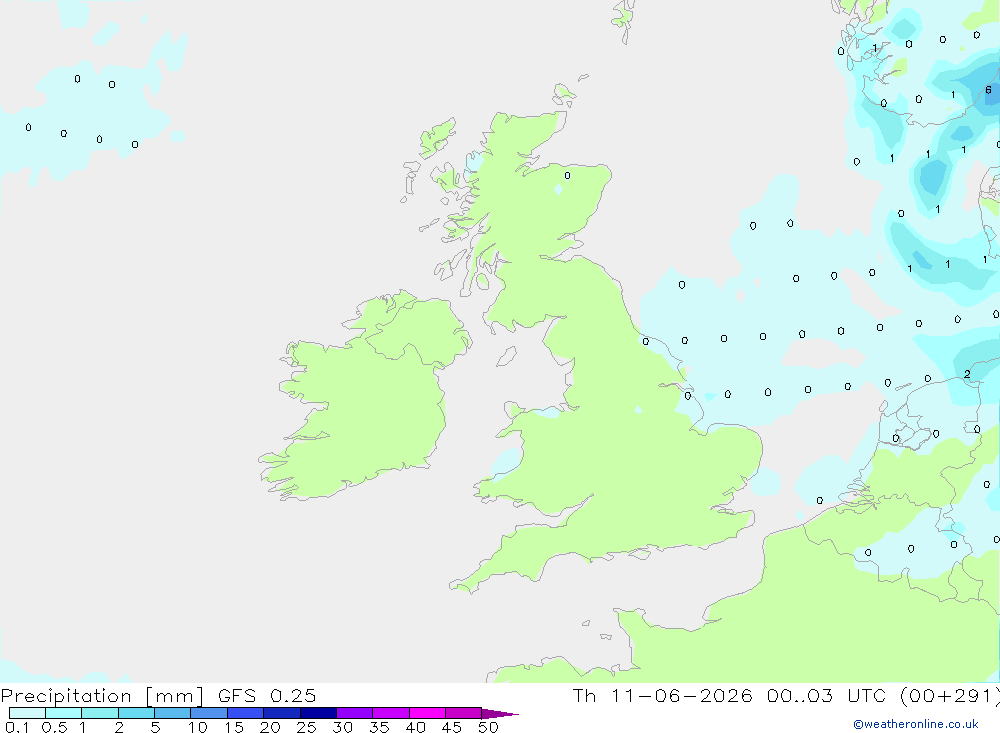Click the '0.1' legend scale label
This screenshot has width=1000, height=733.
pos(17,727)
